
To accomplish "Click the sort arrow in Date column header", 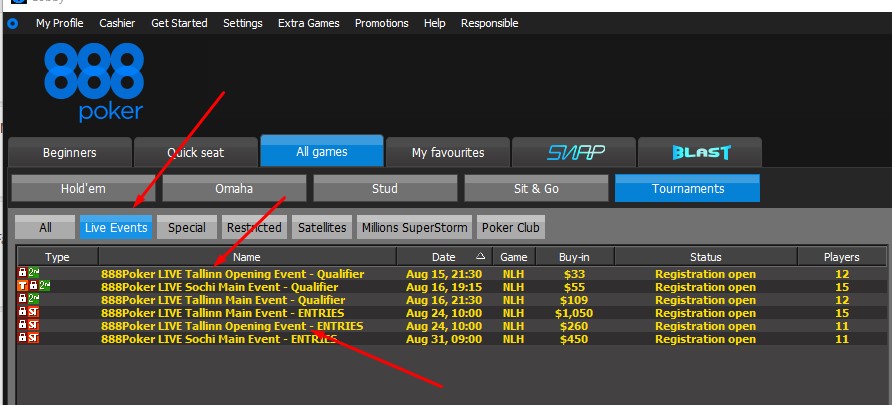I will coord(481,257).
